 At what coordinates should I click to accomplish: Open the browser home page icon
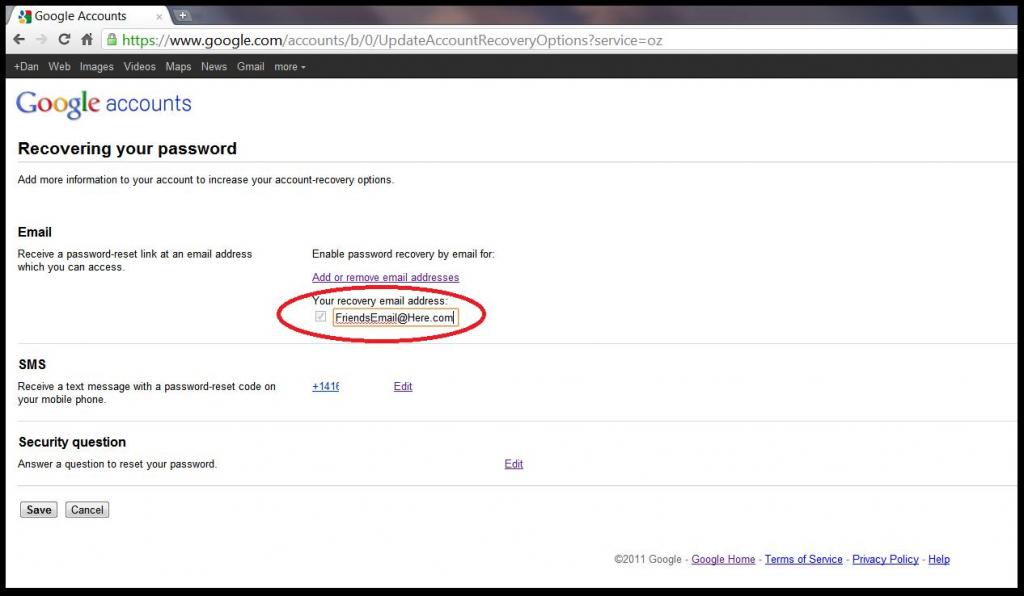(x=86, y=39)
